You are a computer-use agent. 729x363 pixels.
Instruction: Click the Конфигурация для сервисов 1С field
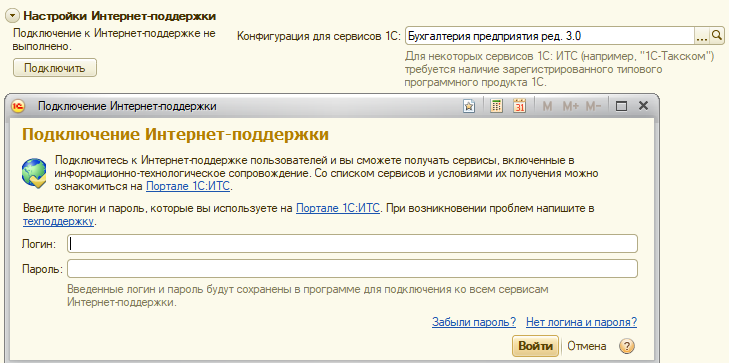(x=550, y=35)
